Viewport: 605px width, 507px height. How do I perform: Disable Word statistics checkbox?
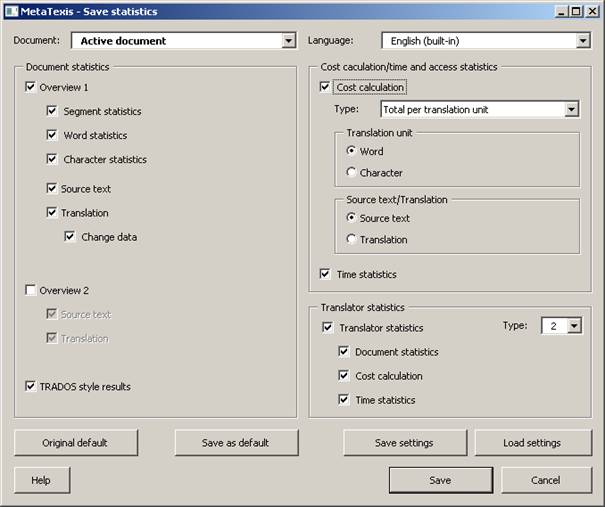[x=52, y=135]
